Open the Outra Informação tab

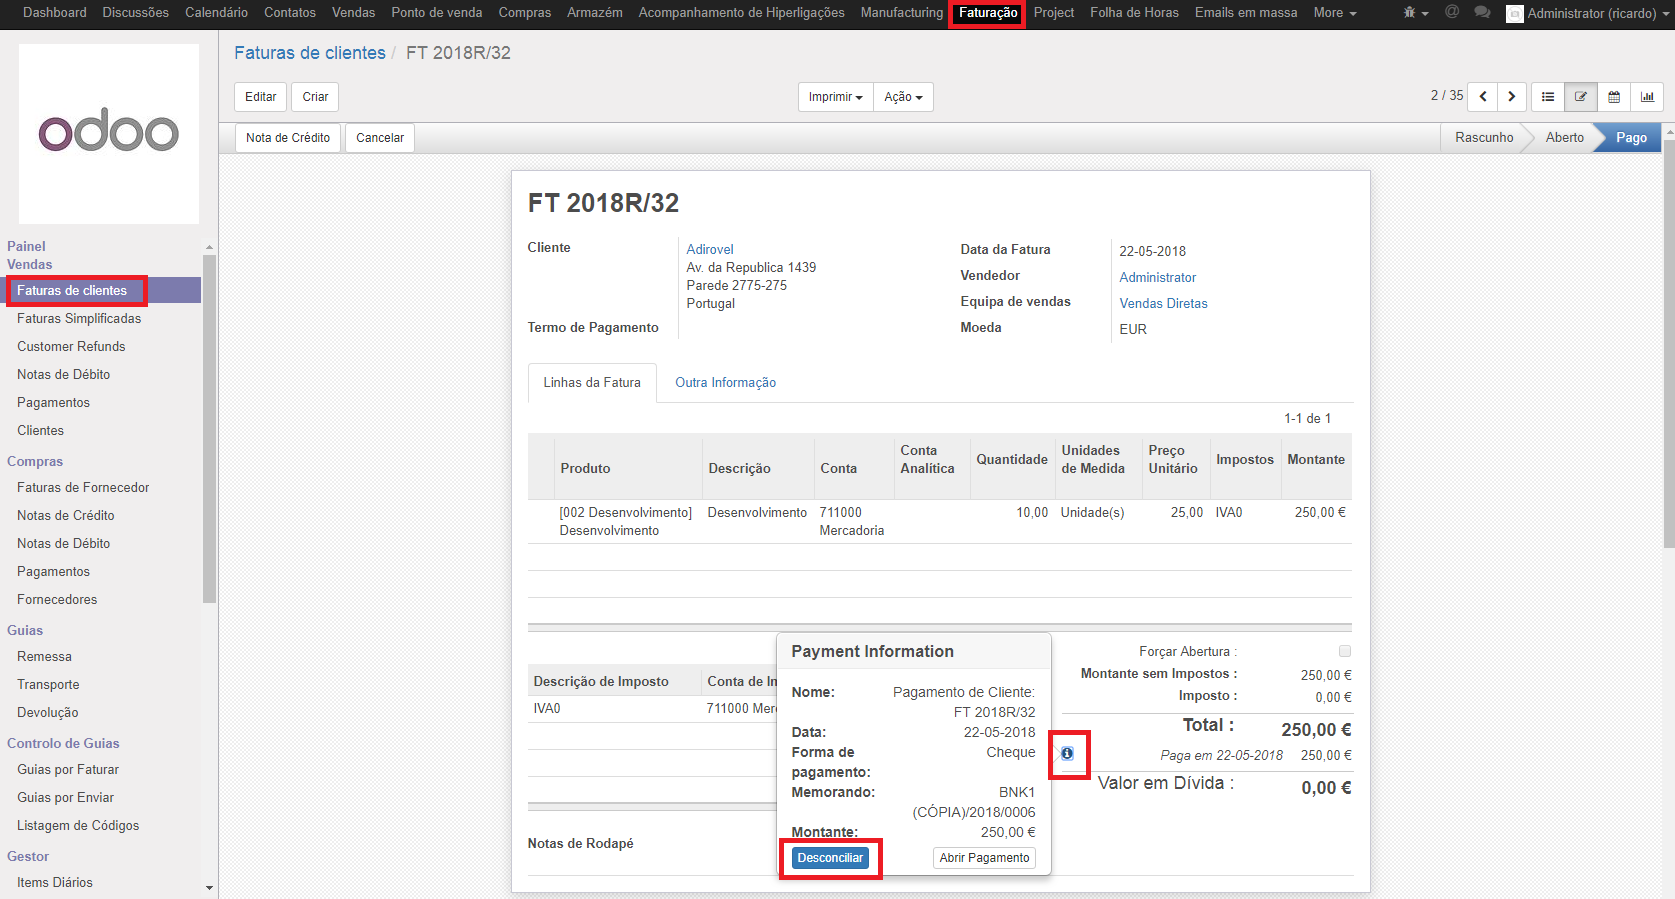725,383
